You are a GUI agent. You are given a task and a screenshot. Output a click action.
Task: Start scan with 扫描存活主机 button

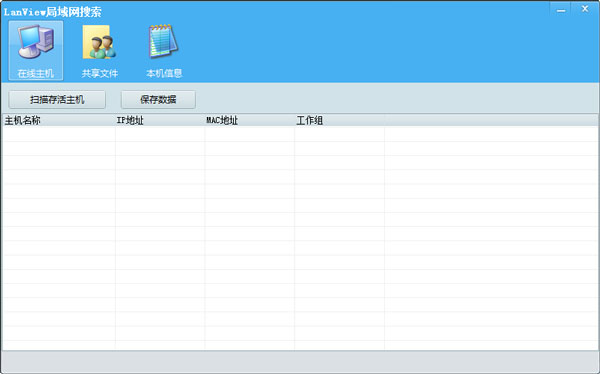click(57, 100)
